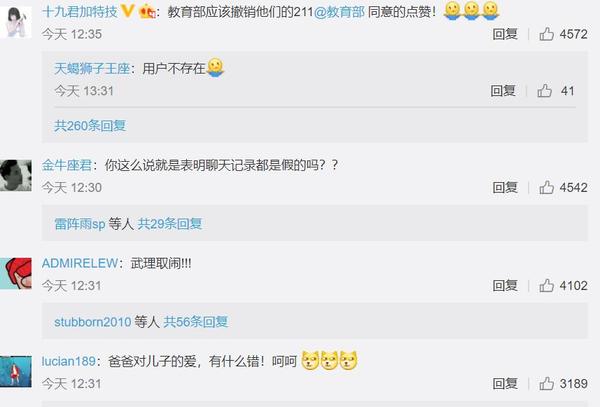Screen dimensions: 600x407
Task: Like 天蝎狮子王座's reply with 41 likes
Action: [x=544, y=91]
